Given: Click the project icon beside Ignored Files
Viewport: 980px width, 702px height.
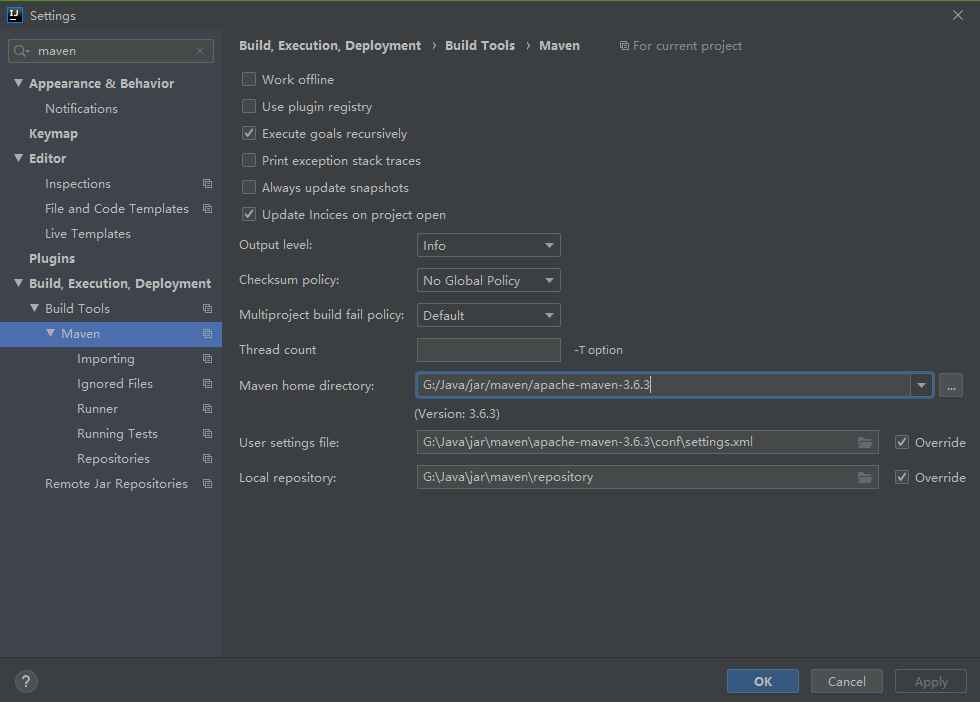Looking at the screenshot, I should pos(208,384).
